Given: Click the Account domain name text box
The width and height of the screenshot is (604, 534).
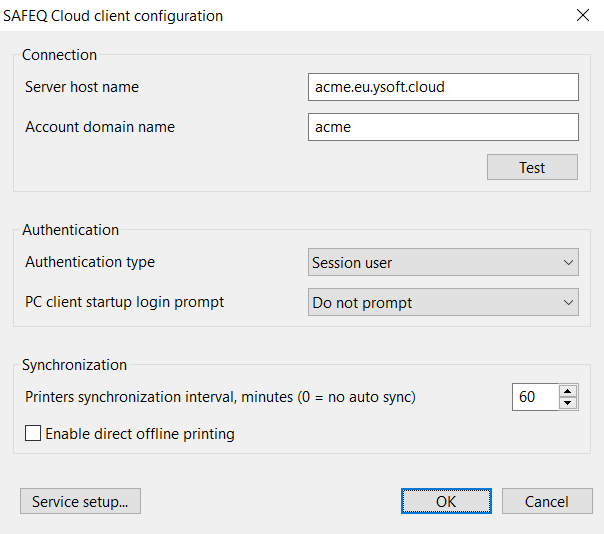Looking at the screenshot, I should [444, 127].
